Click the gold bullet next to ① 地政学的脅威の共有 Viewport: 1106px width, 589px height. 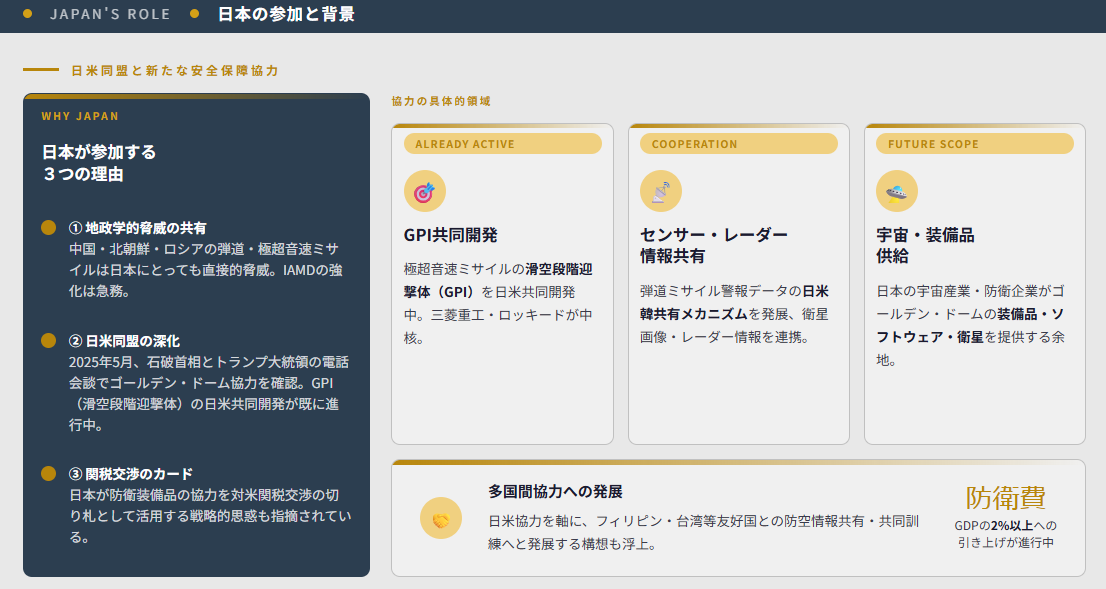(48, 228)
